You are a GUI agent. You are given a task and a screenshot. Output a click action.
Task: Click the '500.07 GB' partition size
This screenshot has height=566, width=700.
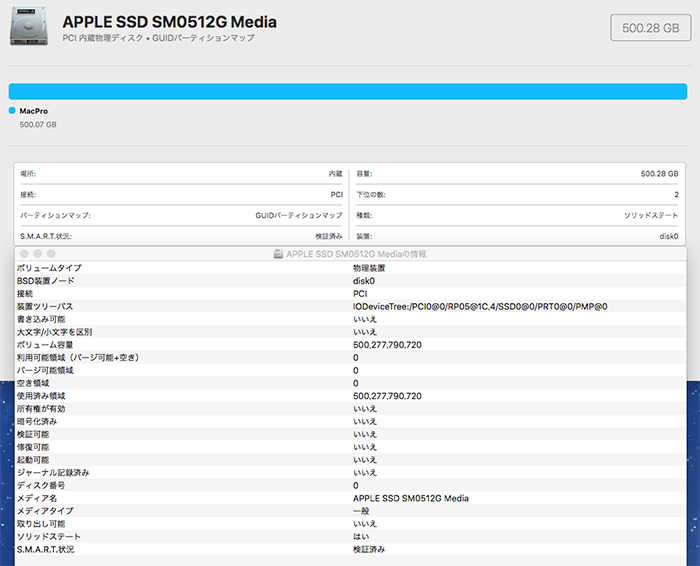pyautogui.click(x=38, y=125)
